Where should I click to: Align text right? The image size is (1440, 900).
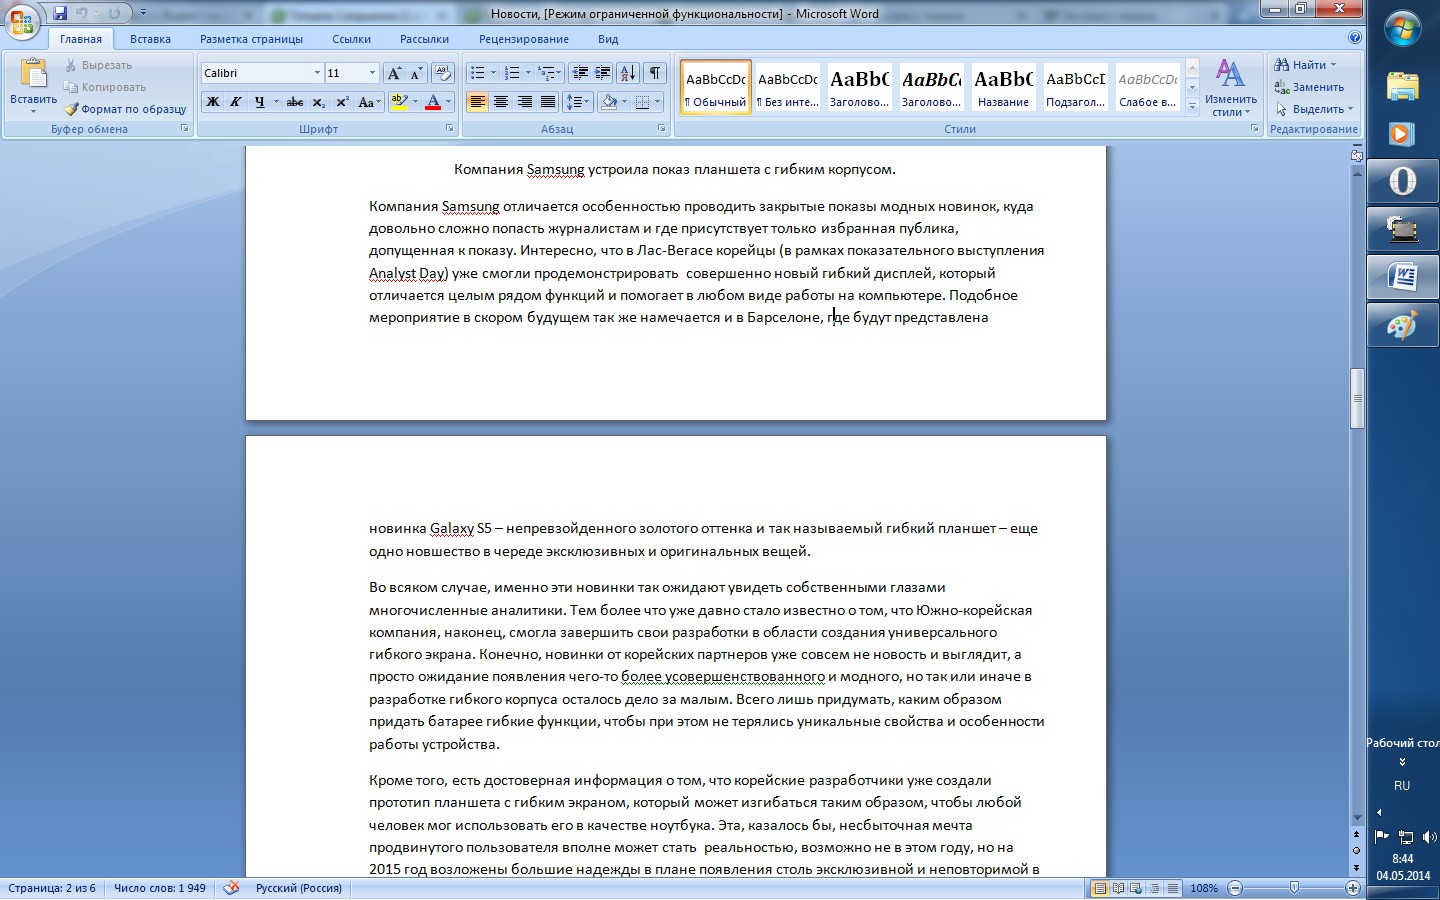point(524,102)
